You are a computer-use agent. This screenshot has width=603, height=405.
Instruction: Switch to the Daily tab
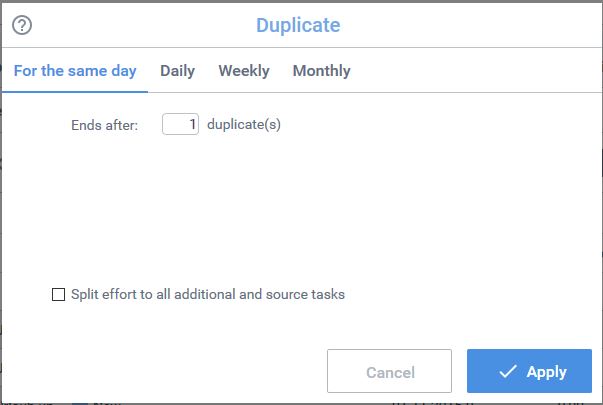click(177, 71)
